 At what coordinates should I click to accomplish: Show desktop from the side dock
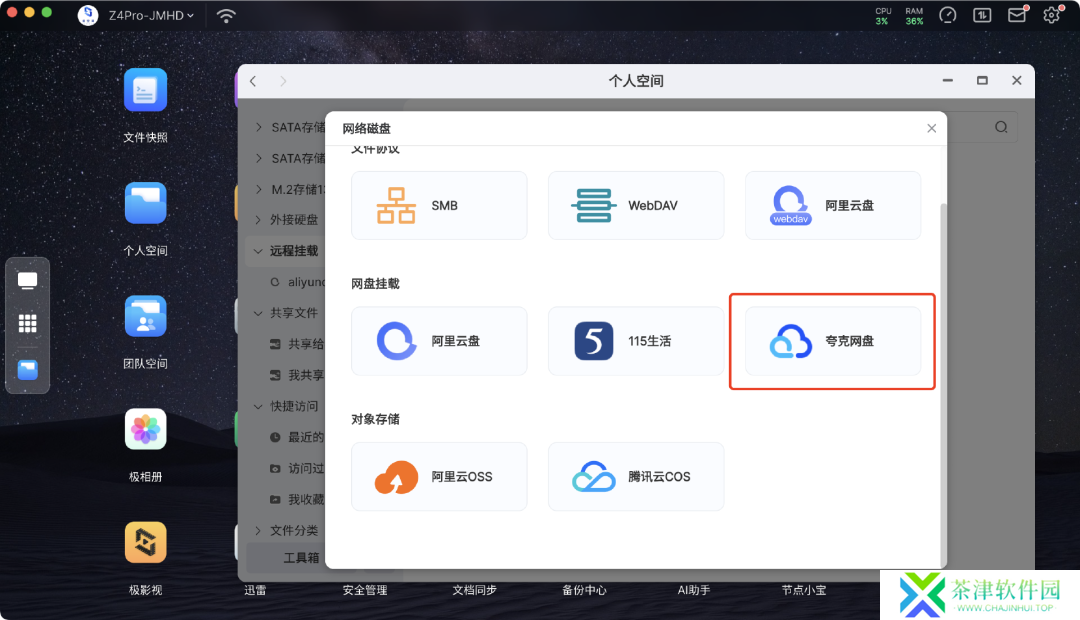[28, 280]
